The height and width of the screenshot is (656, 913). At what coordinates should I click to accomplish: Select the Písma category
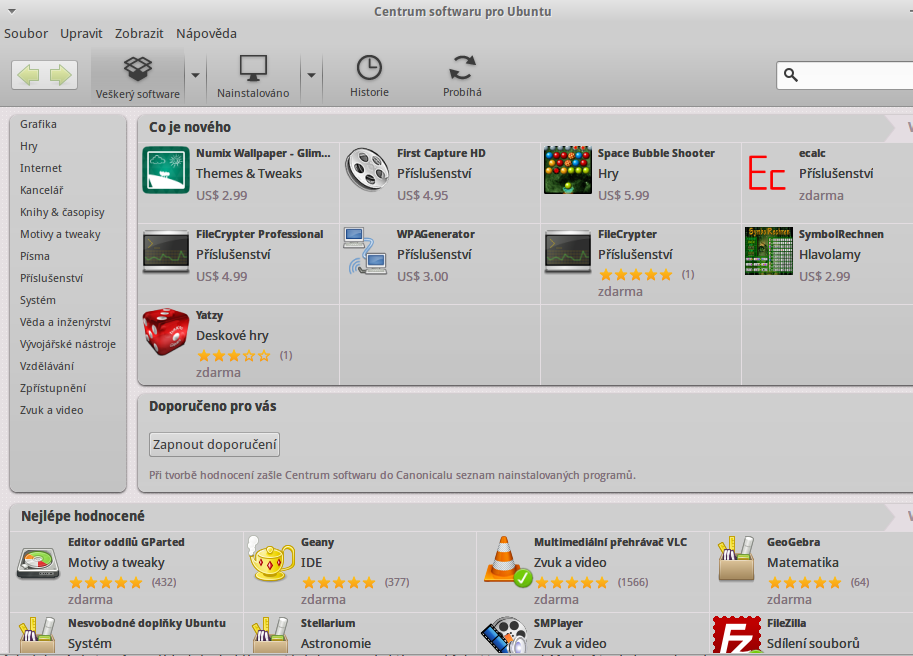[x=35, y=256]
